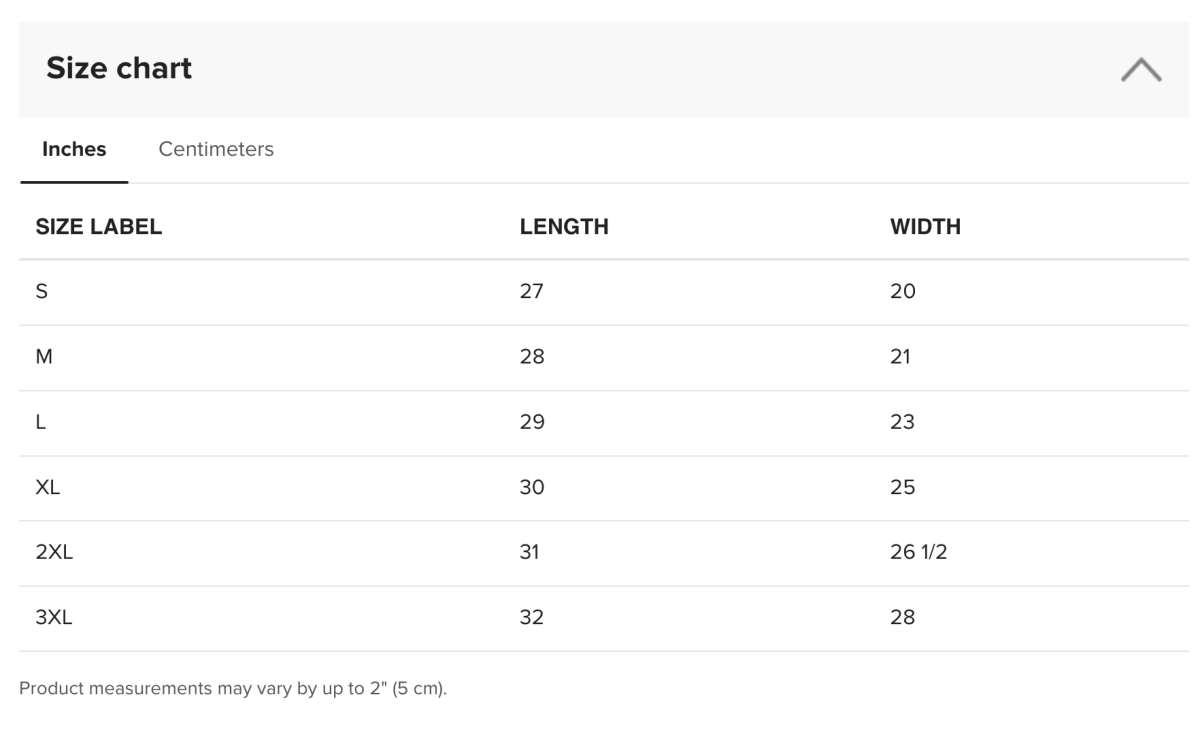Click the width value 26 1/2

click(x=919, y=552)
